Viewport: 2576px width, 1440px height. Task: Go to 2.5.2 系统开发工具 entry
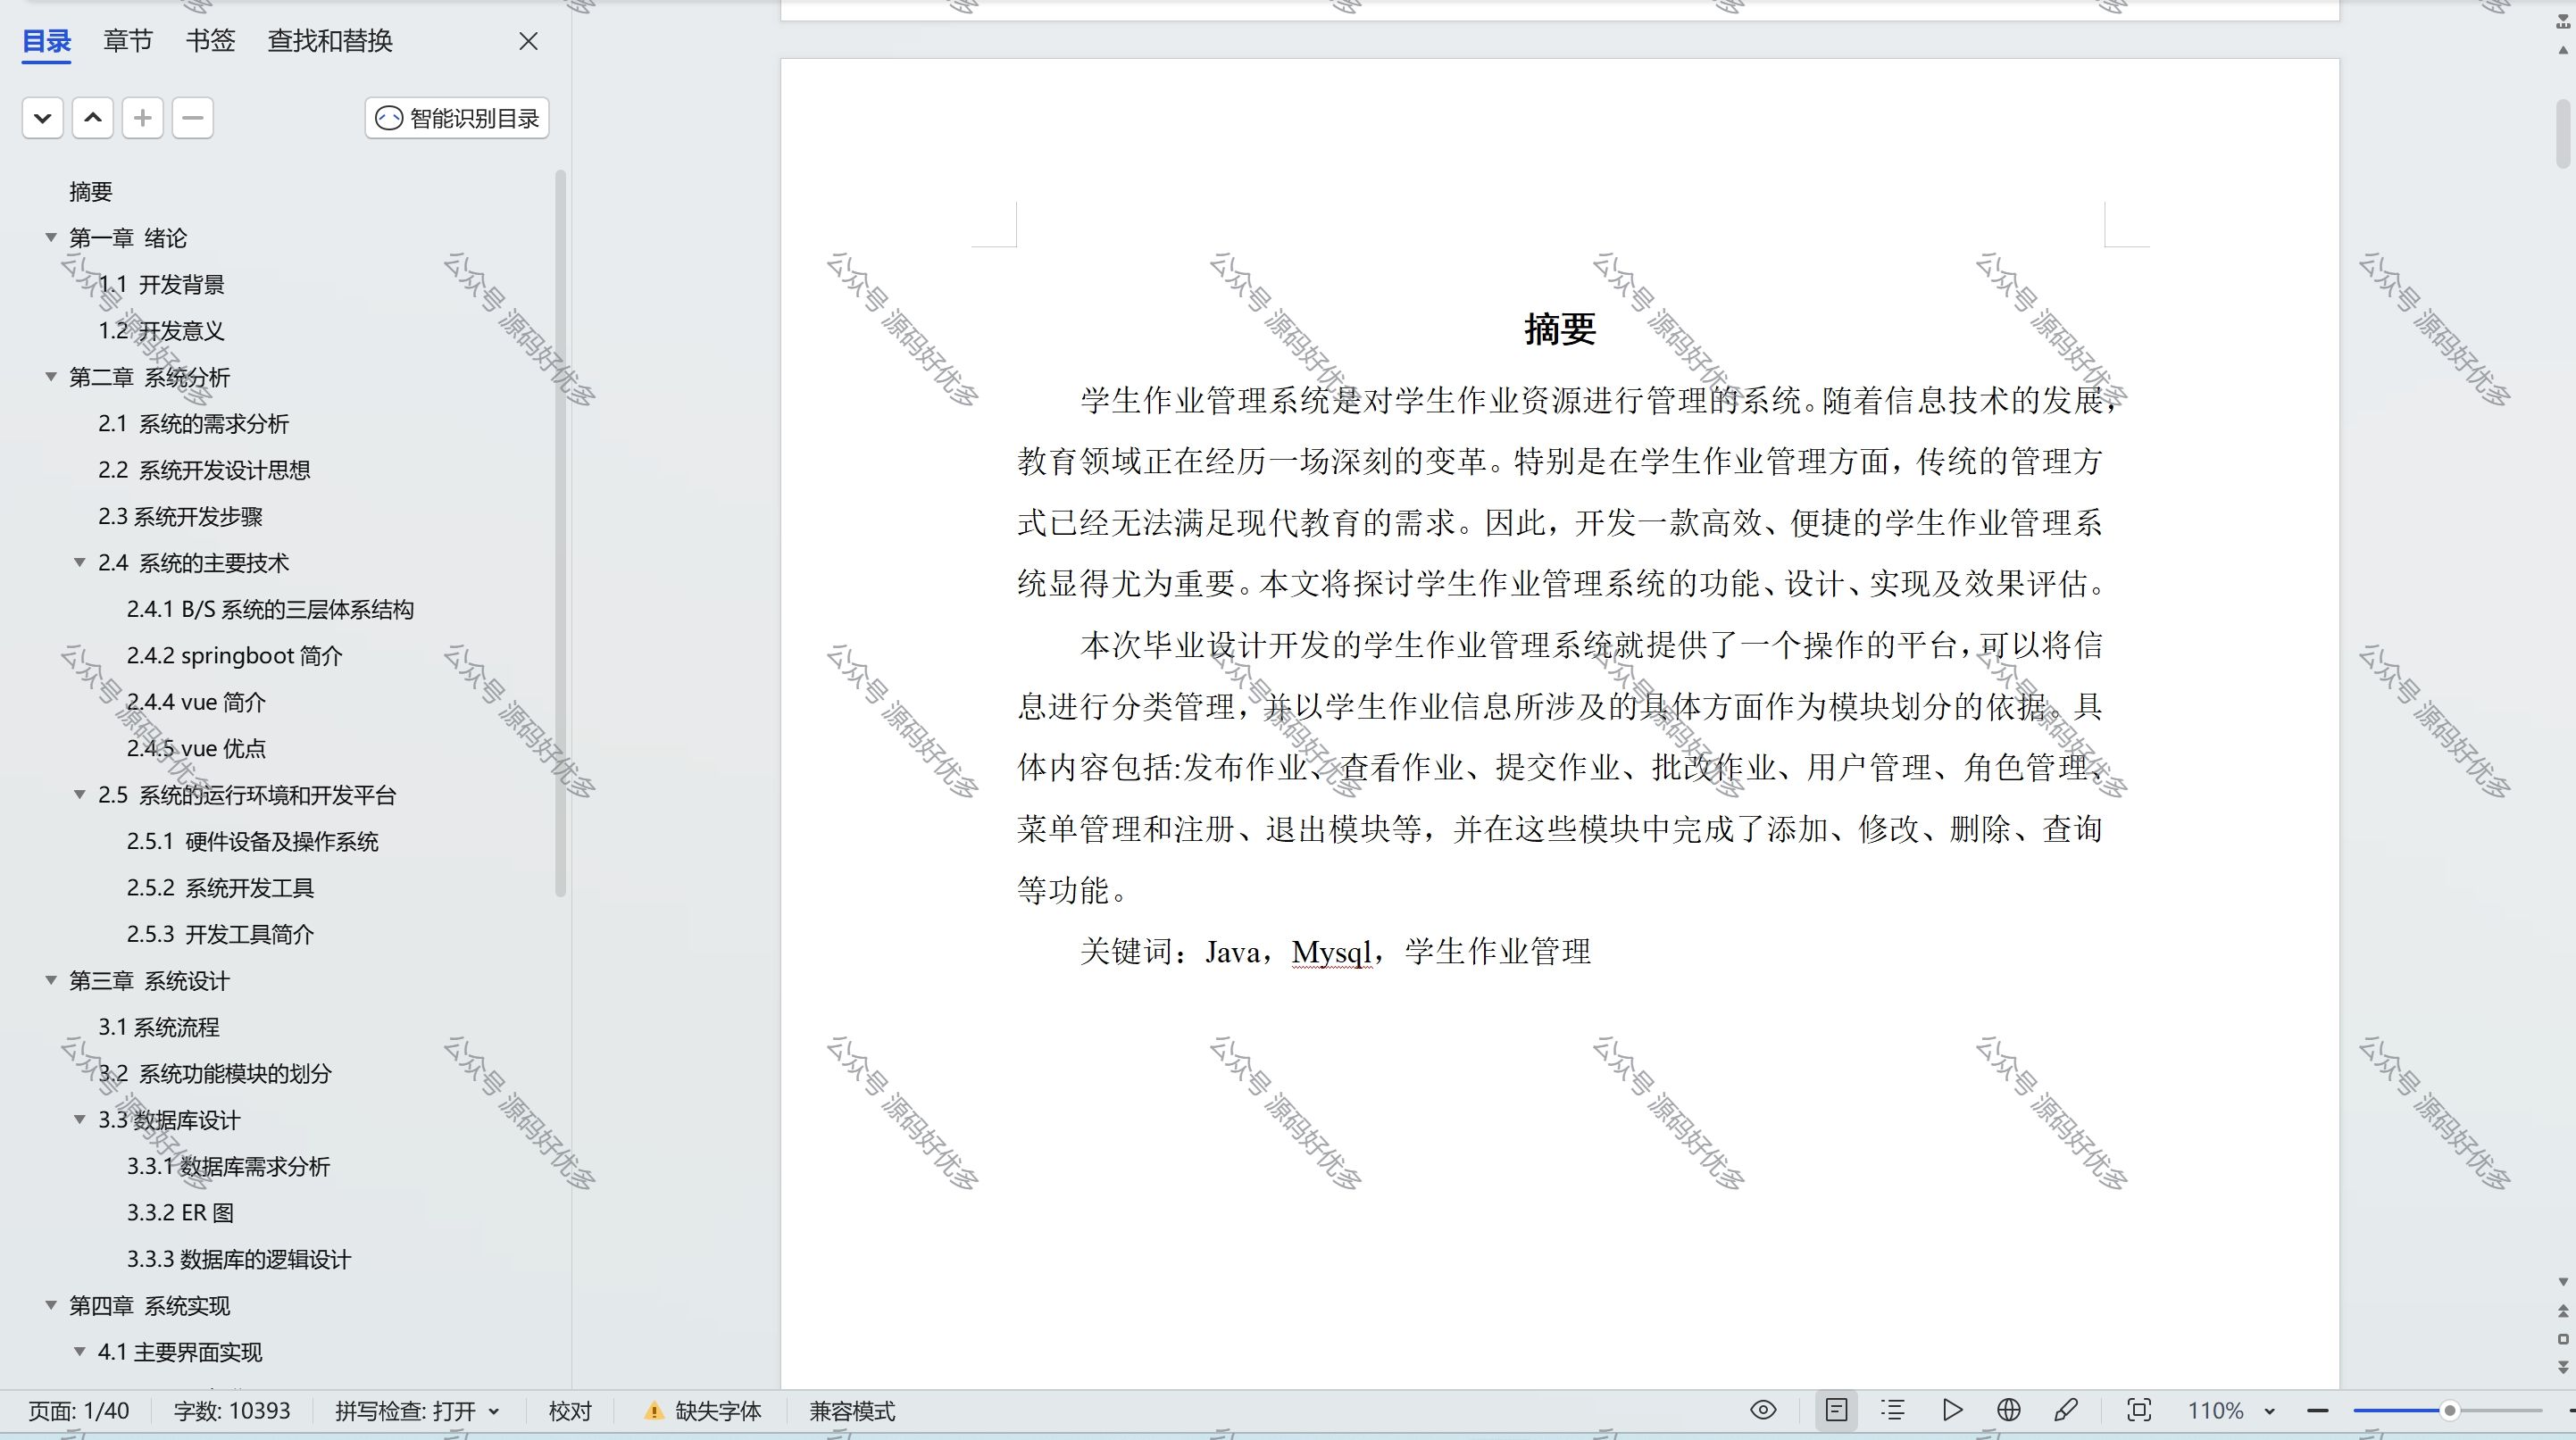(220, 888)
